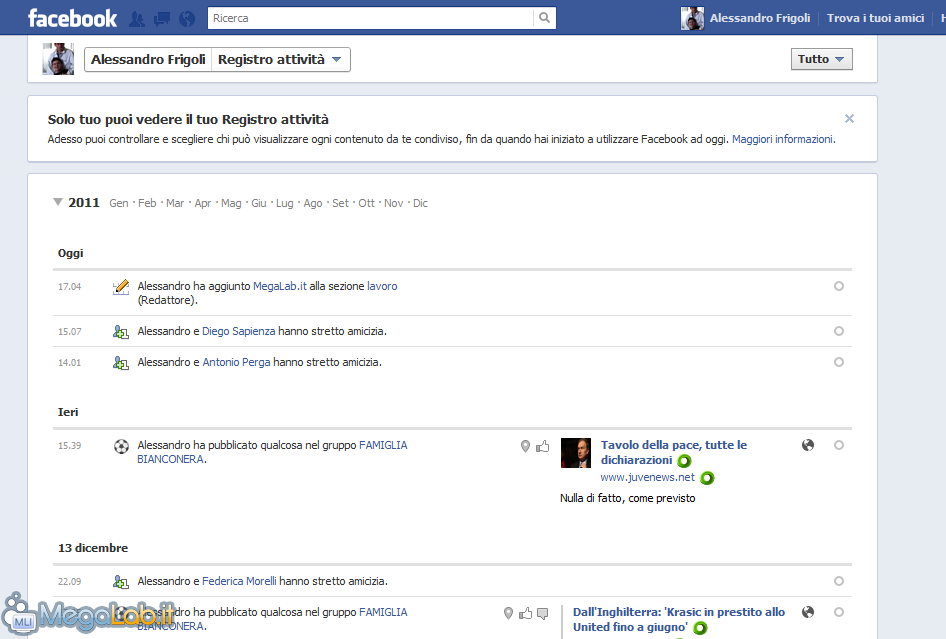Open the Dall'Inghilterra Krasic in prestito link
The width and height of the screenshot is (946, 639).
tap(679, 620)
